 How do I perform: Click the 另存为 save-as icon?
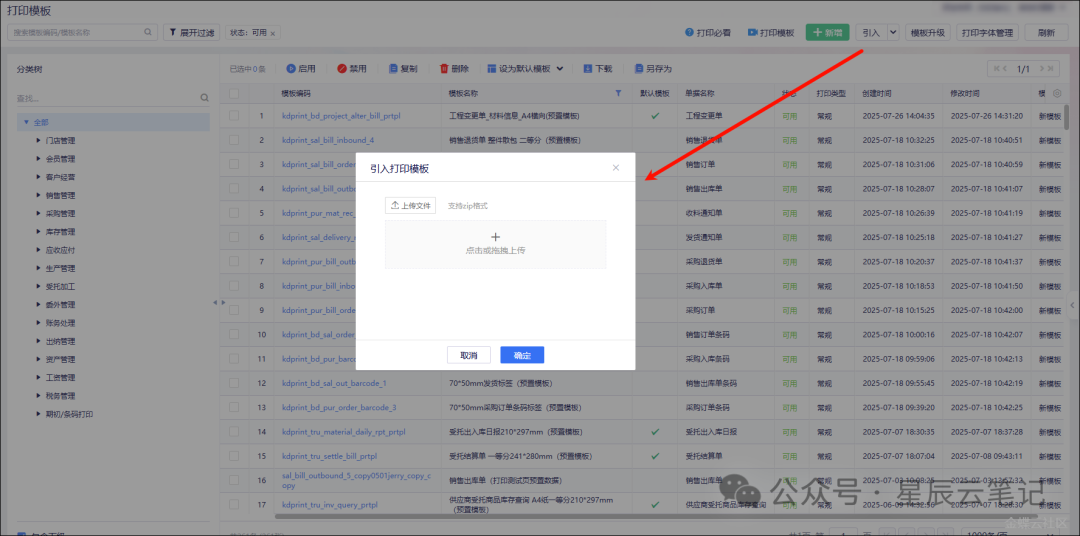click(638, 69)
